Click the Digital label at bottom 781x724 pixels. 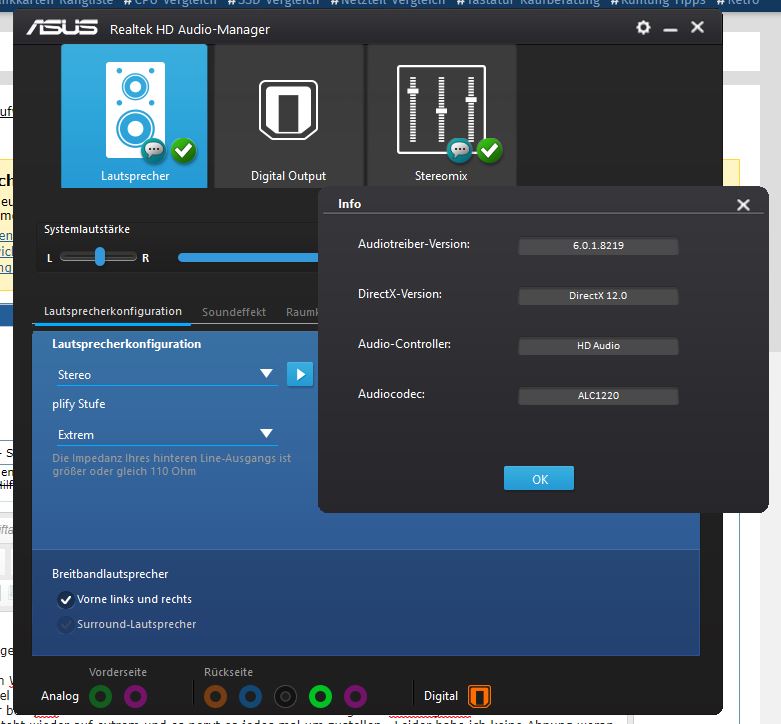coord(440,696)
